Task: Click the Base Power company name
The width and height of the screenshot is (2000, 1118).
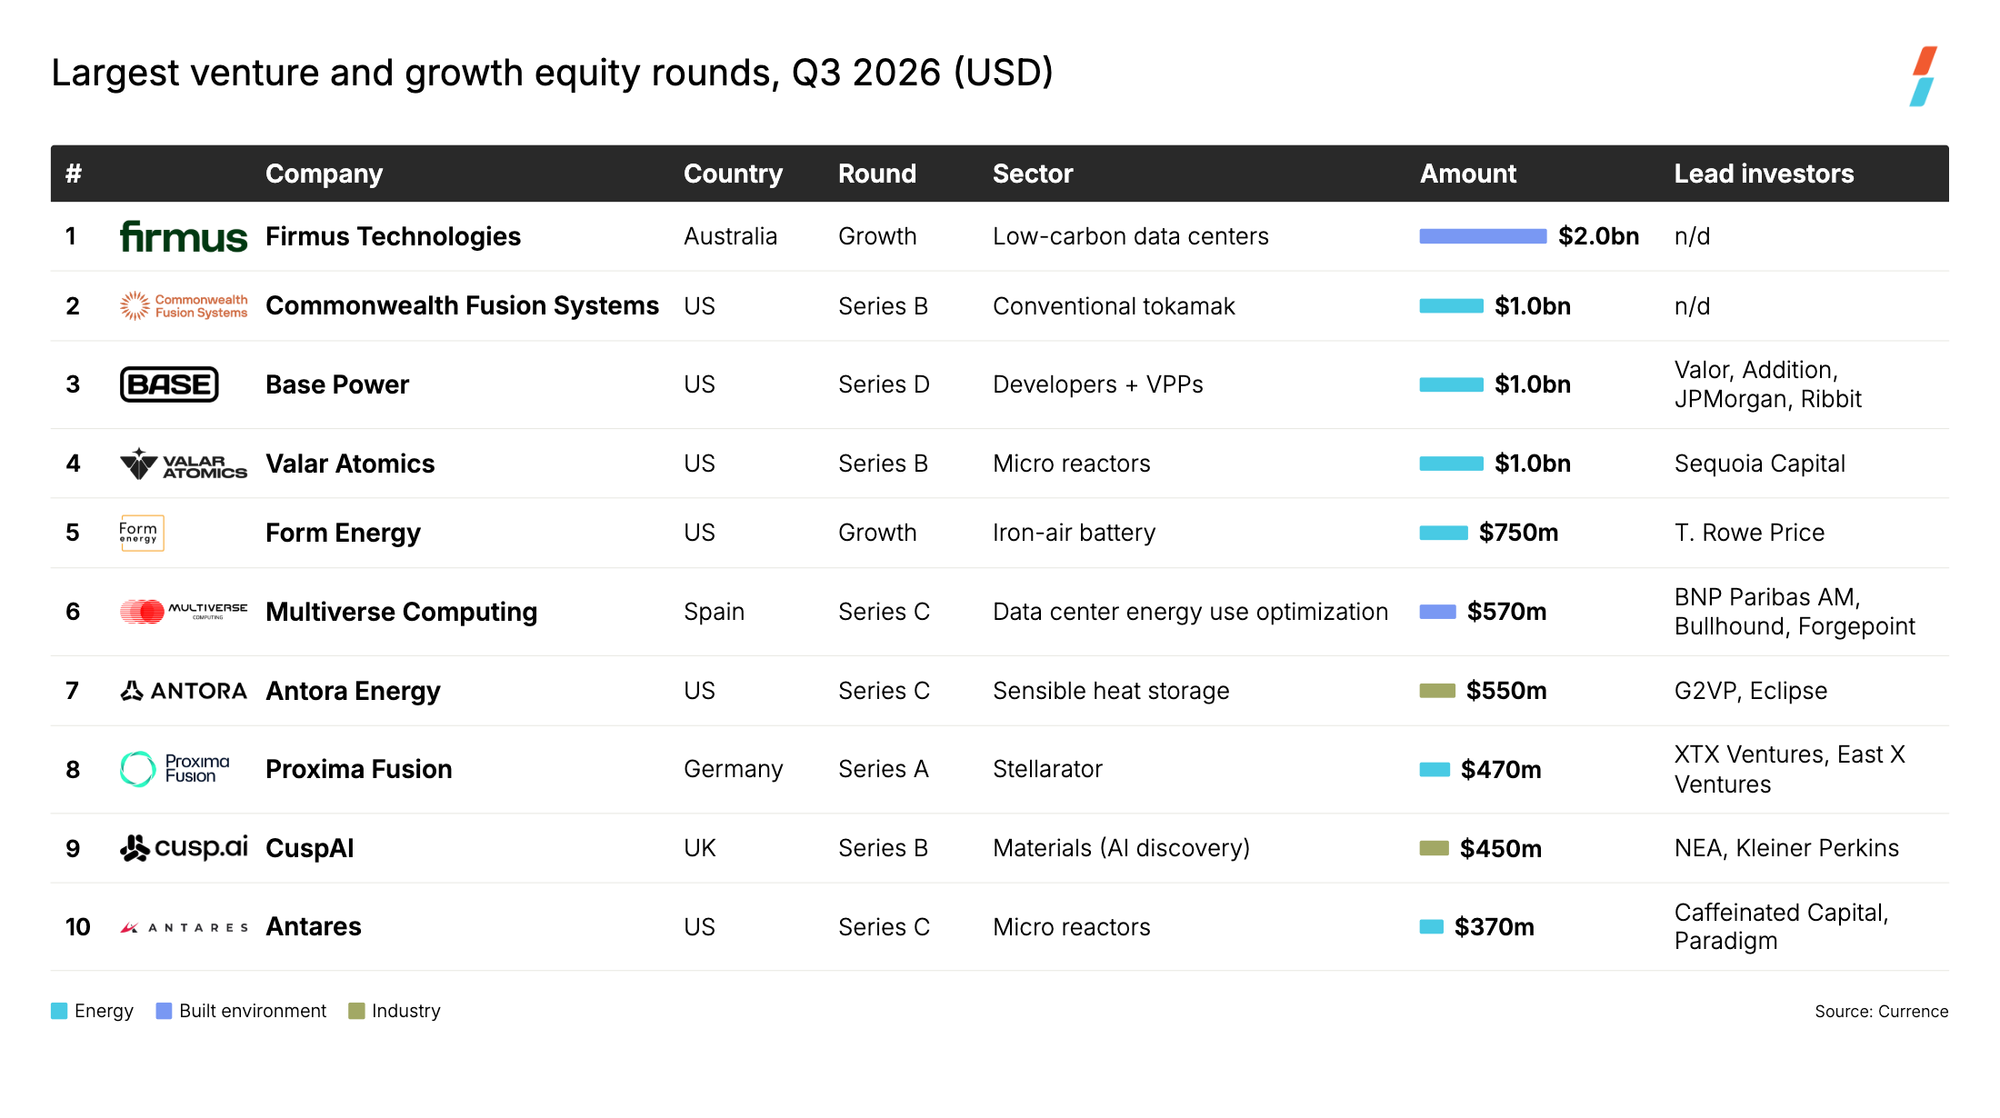Action: pyautogui.click(x=337, y=385)
